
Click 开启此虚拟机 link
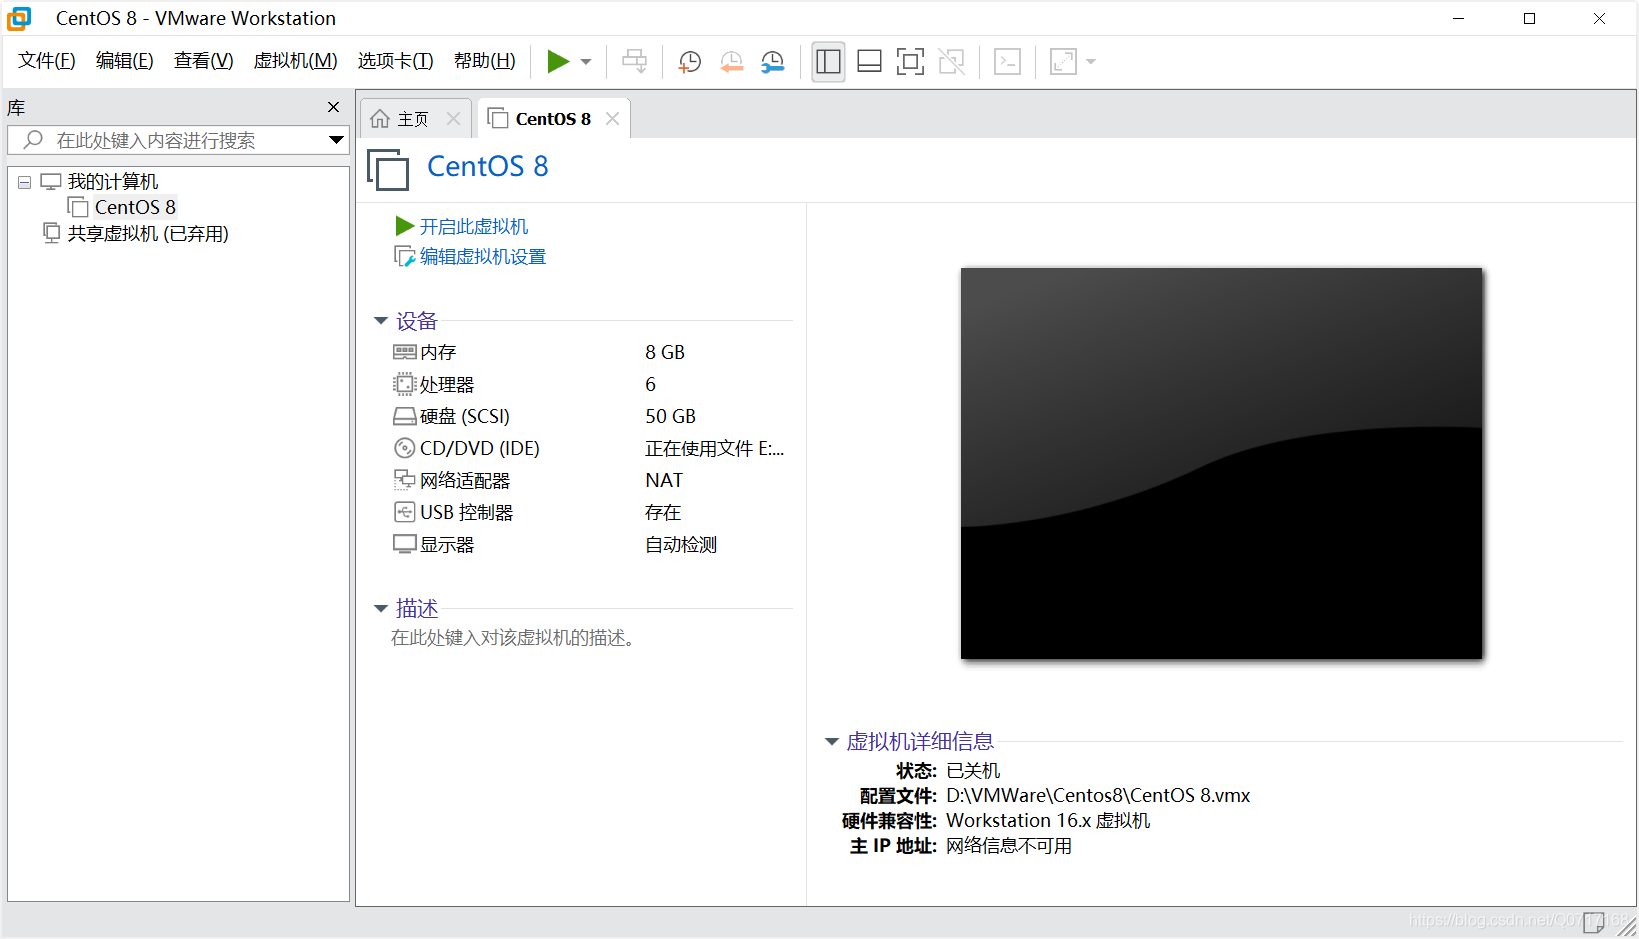pyautogui.click(x=473, y=226)
